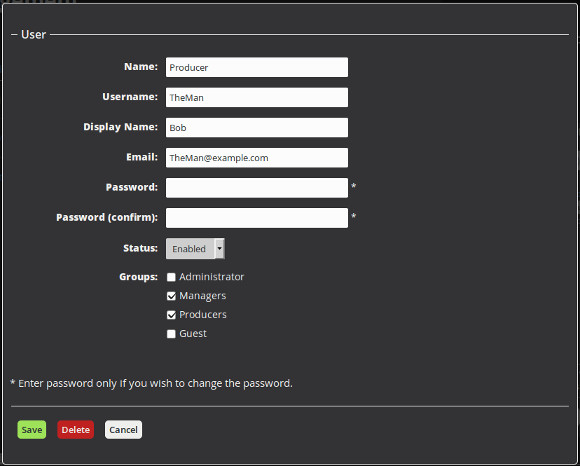Click the Status dropdown arrow button
Screen dimensions: 580x466
coord(220,249)
